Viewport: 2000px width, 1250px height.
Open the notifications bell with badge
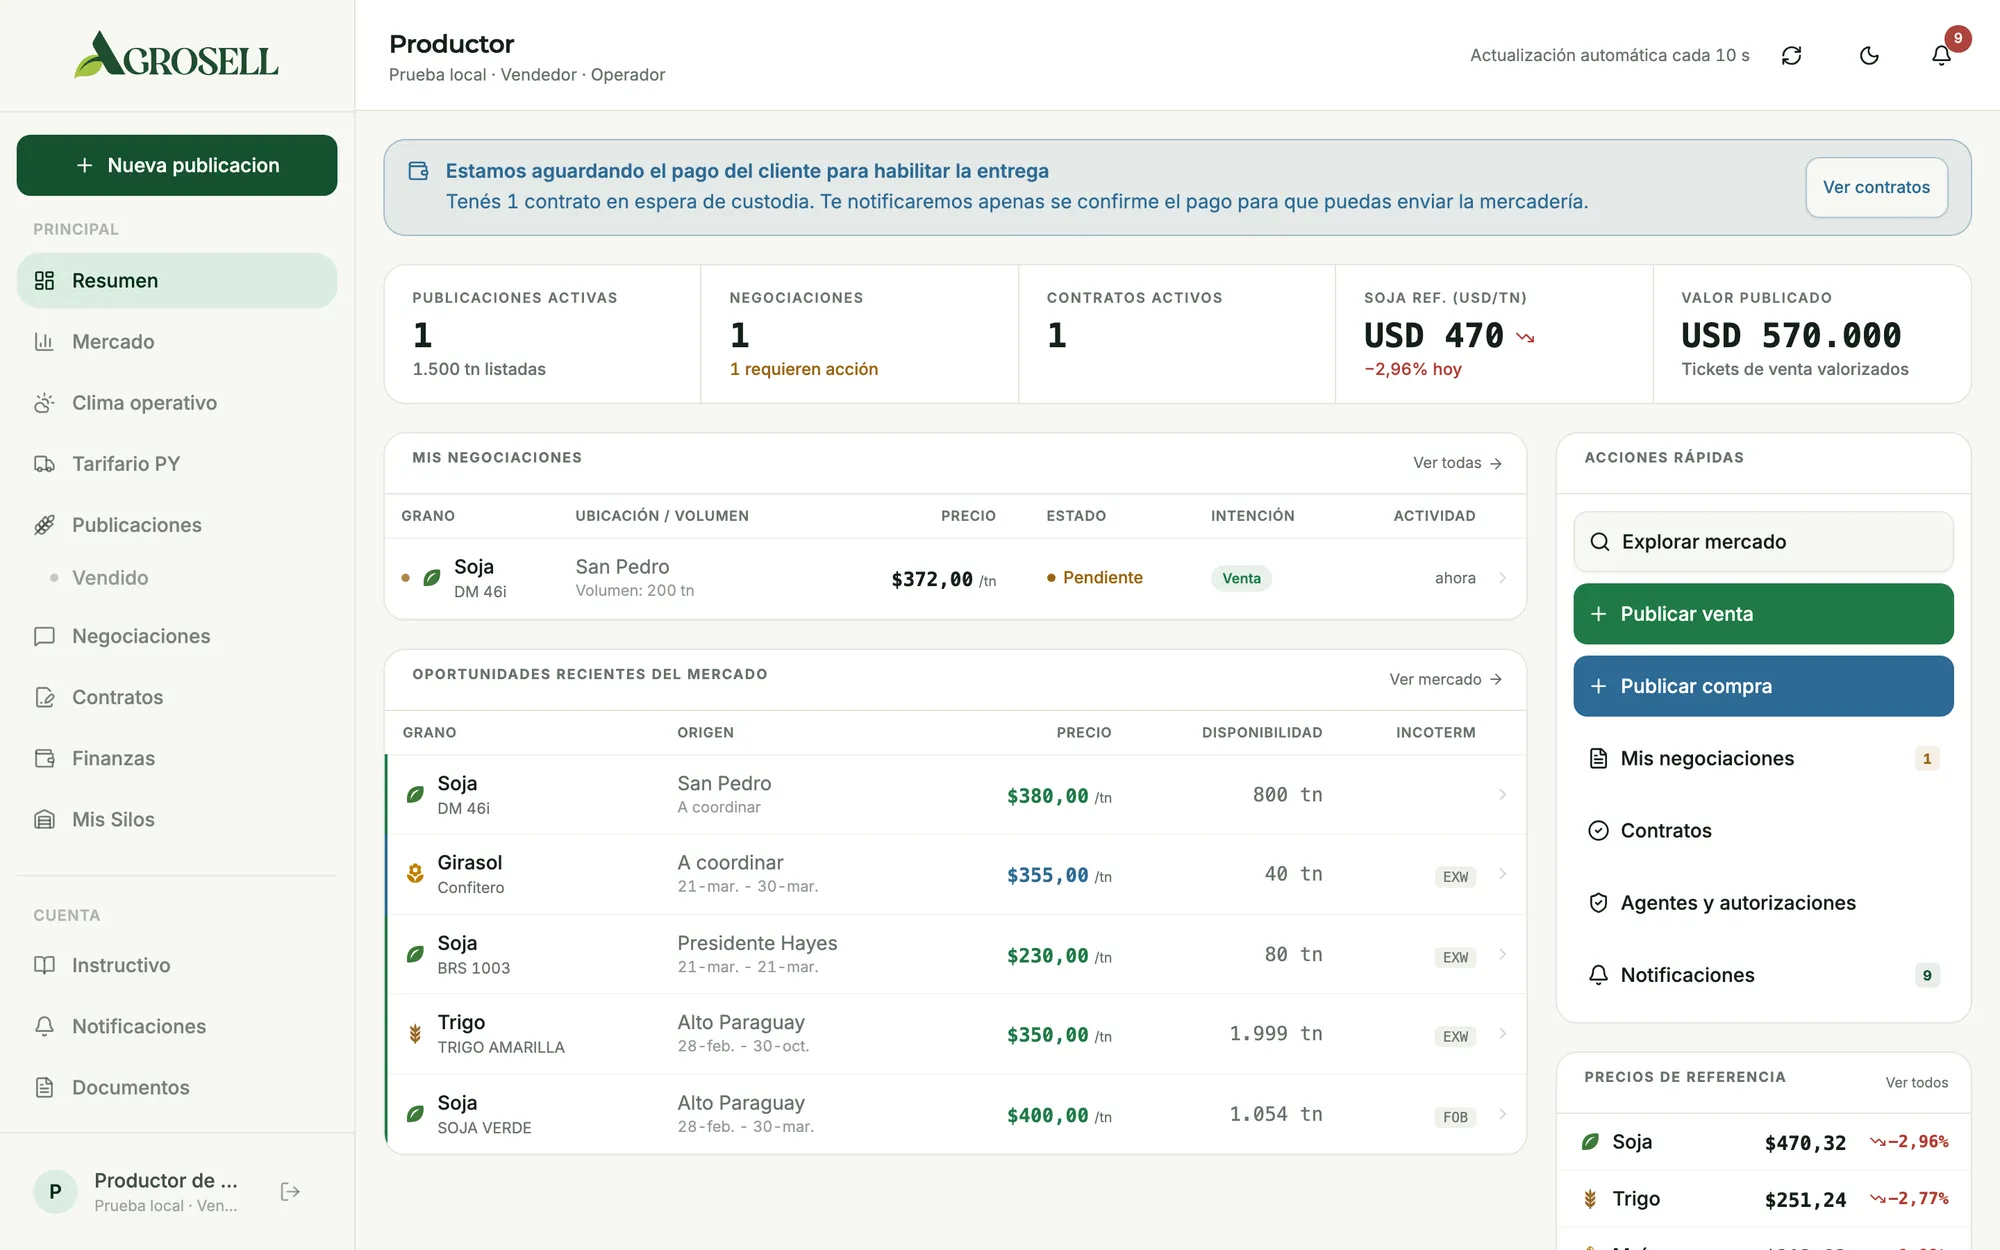tap(1941, 56)
